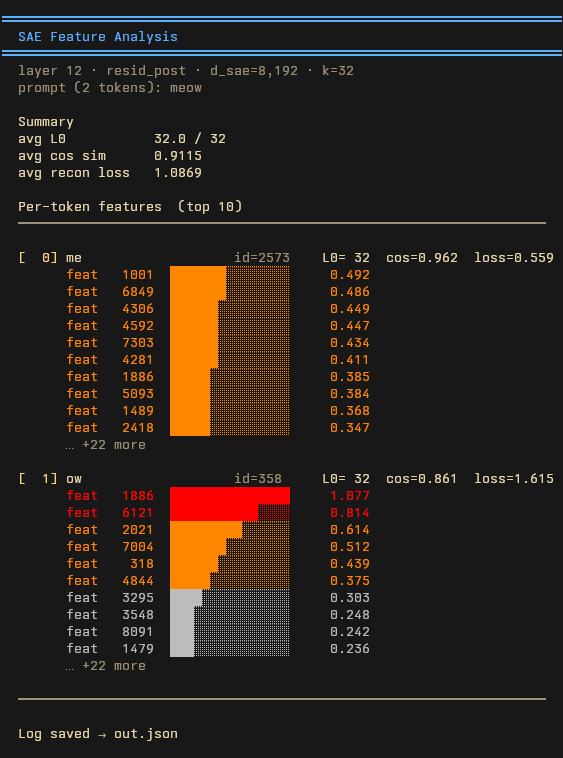Click the "feat 6849" label

(110, 292)
